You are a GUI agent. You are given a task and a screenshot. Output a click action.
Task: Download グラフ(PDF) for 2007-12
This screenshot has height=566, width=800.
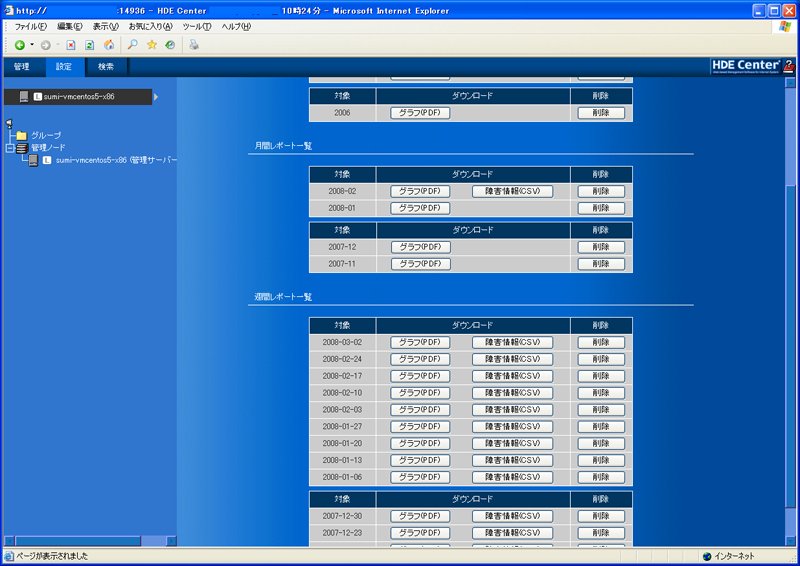(420, 247)
